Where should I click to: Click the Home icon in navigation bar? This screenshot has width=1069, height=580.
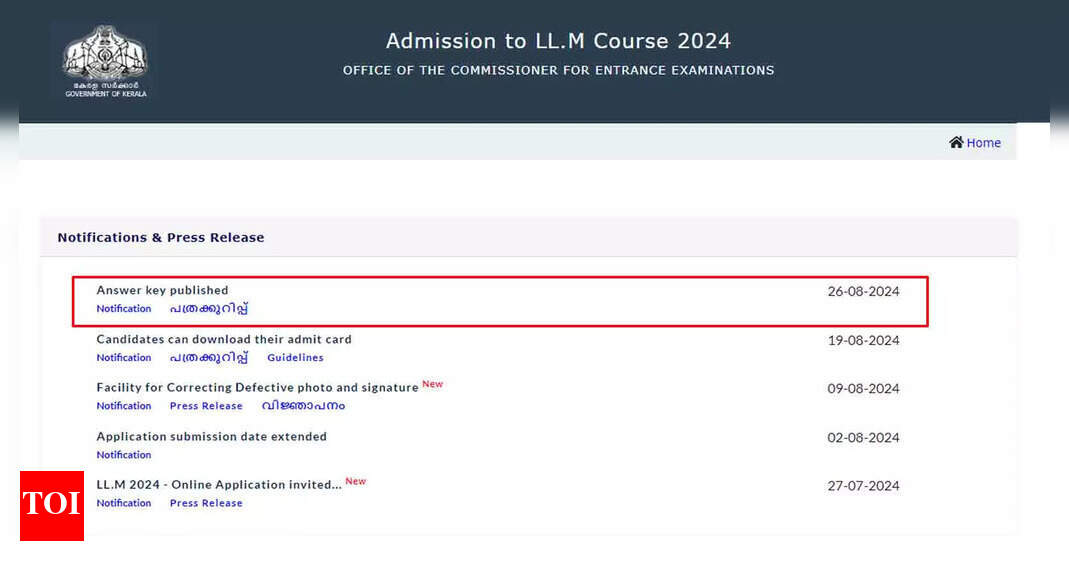point(956,142)
